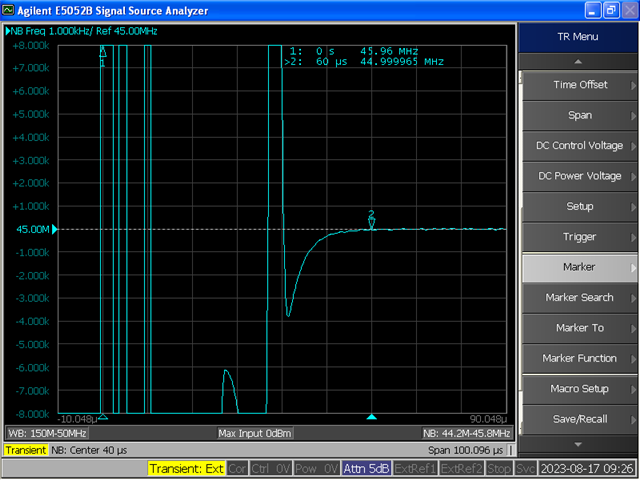Open the Span softkey menu

(x=580, y=116)
